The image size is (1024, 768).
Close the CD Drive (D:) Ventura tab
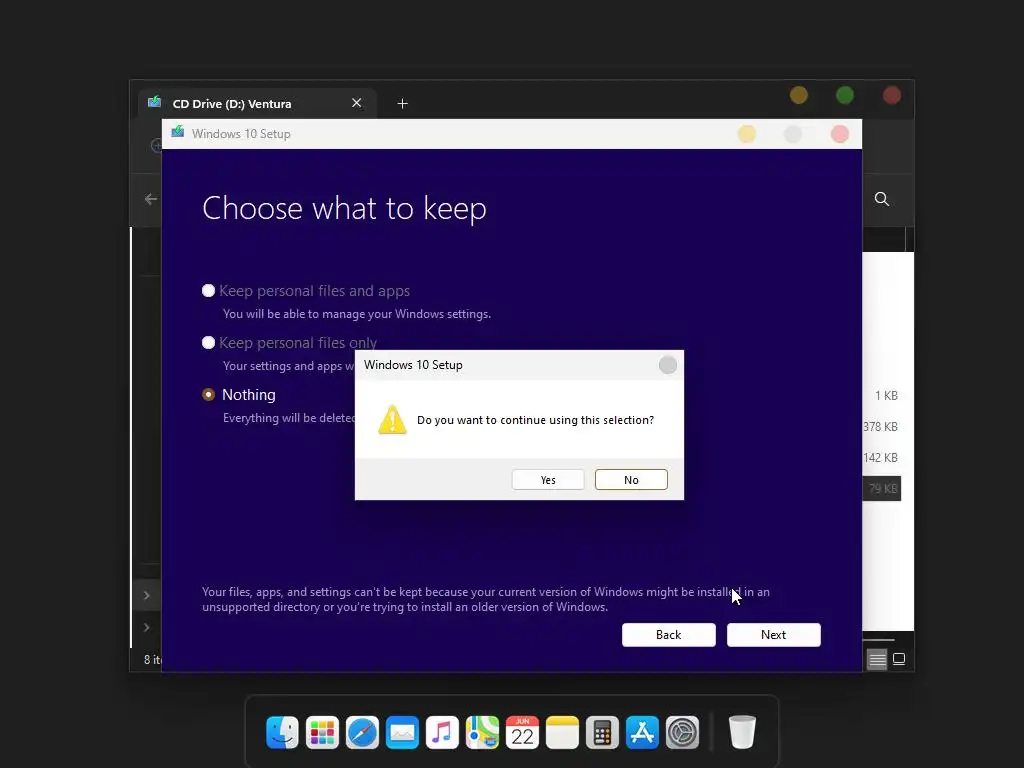(357, 103)
